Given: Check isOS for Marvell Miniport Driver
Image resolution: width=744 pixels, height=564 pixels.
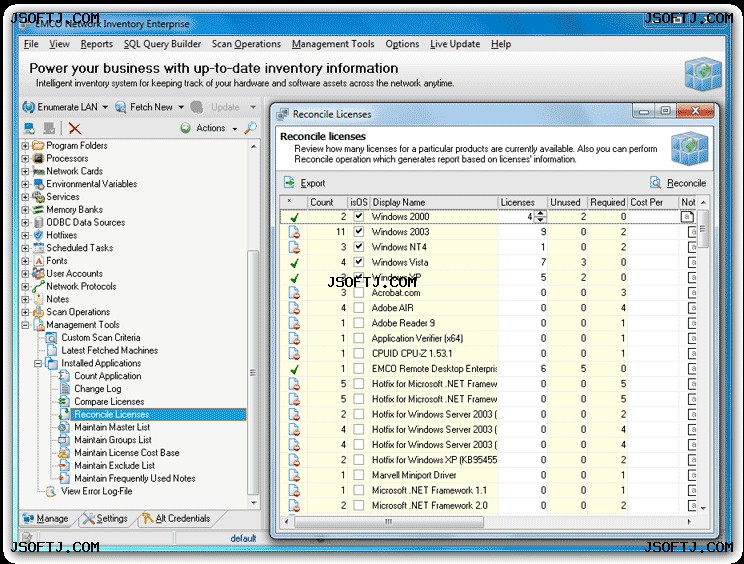Looking at the screenshot, I should [x=359, y=475].
